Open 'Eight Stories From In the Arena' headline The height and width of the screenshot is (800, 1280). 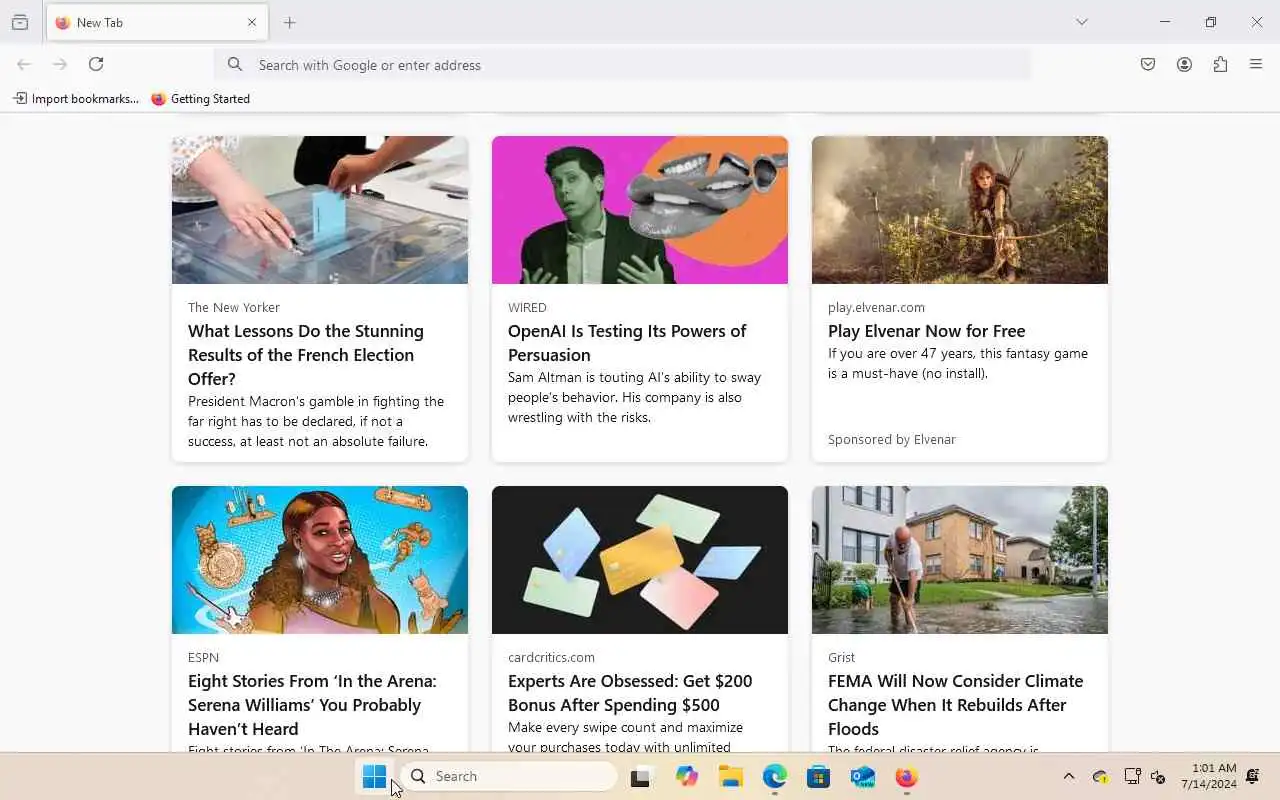point(312,705)
